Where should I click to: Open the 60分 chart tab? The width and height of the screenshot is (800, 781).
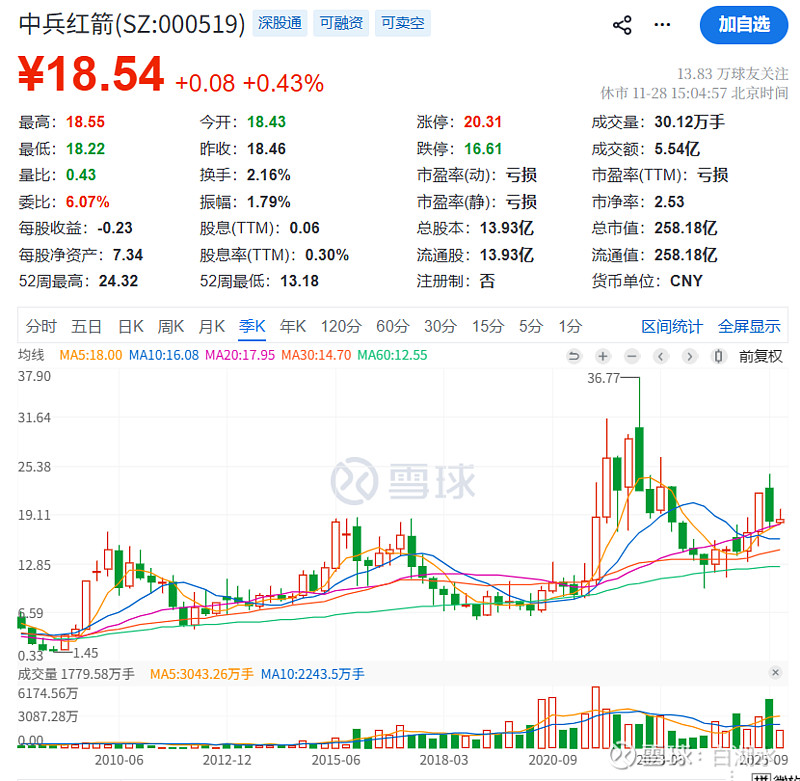tap(392, 326)
